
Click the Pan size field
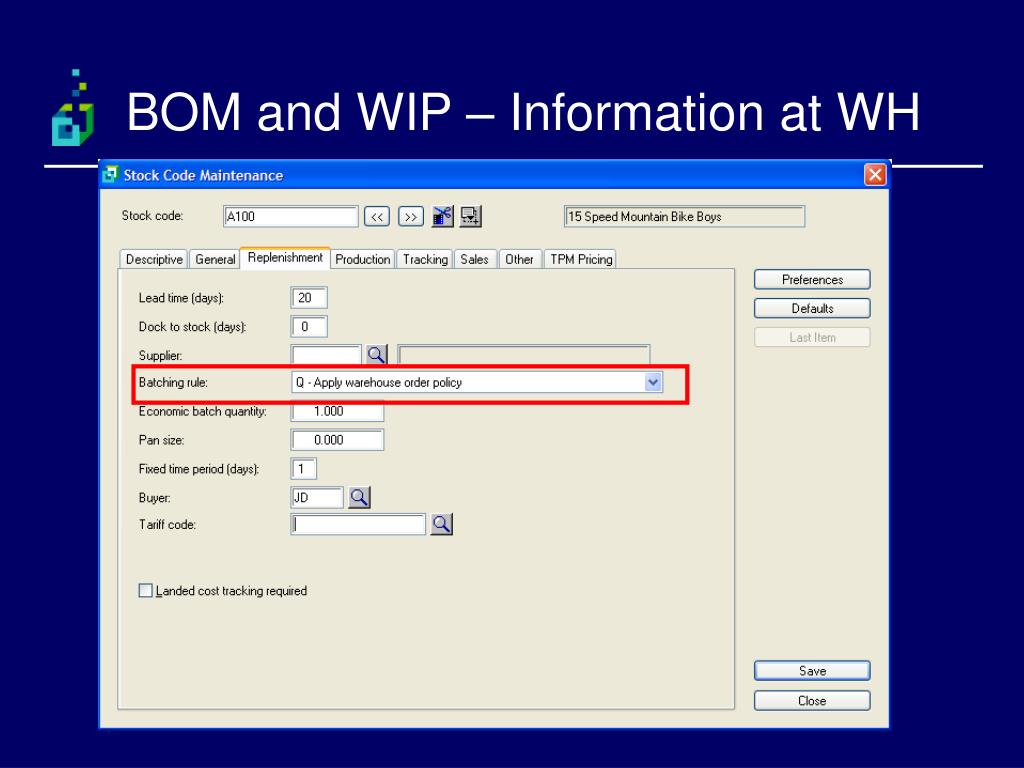point(337,440)
